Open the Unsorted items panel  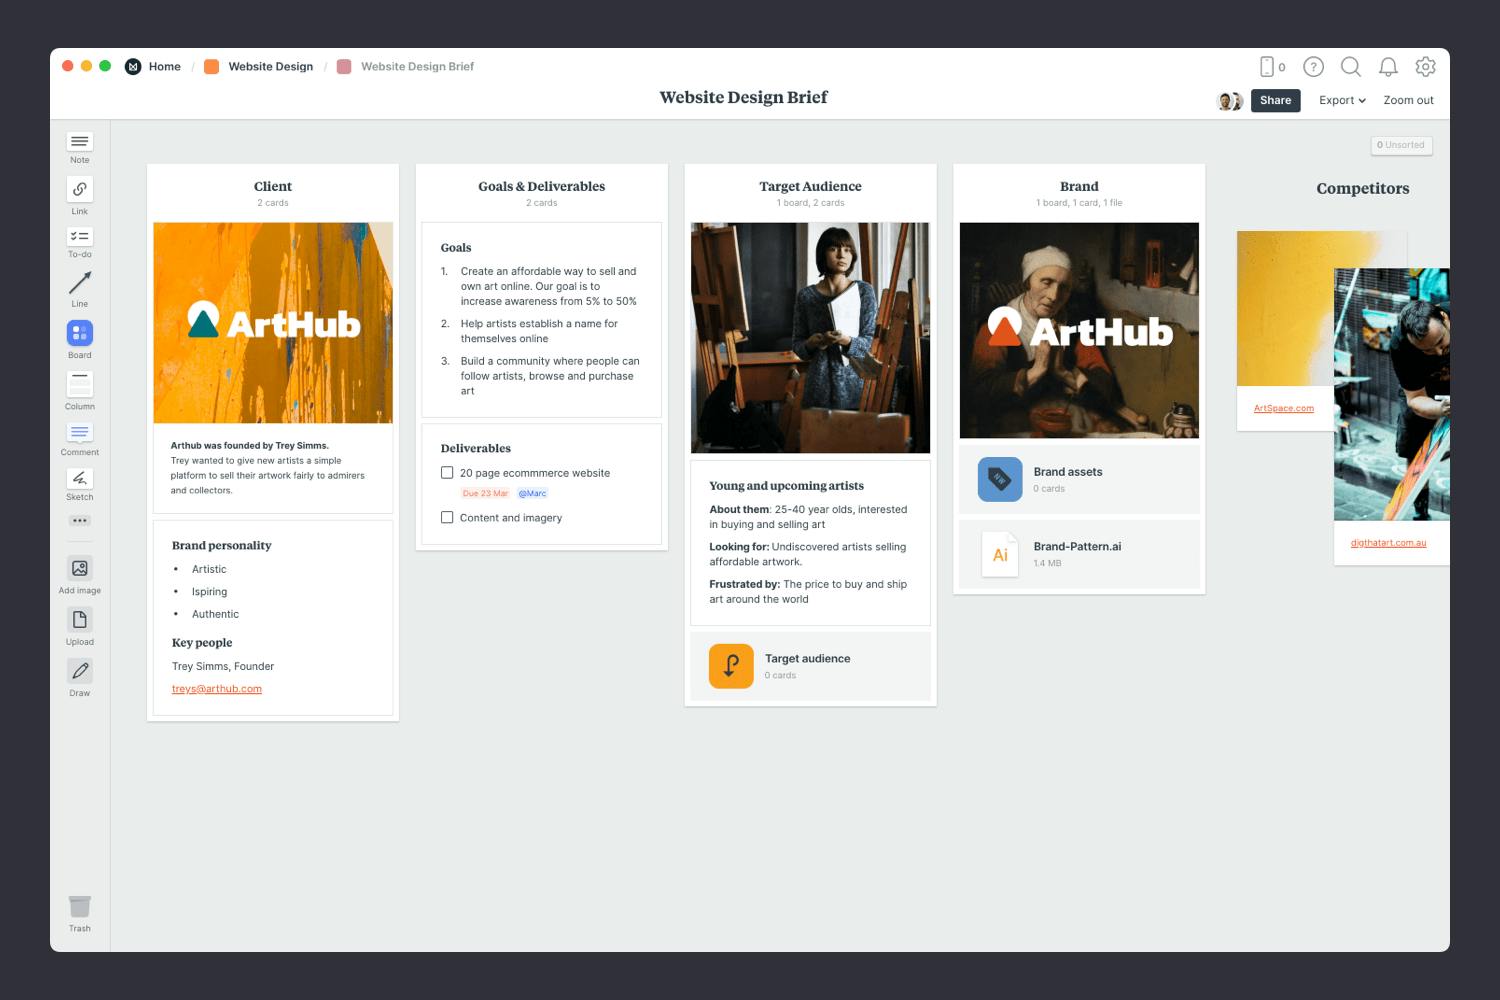[1401, 145]
